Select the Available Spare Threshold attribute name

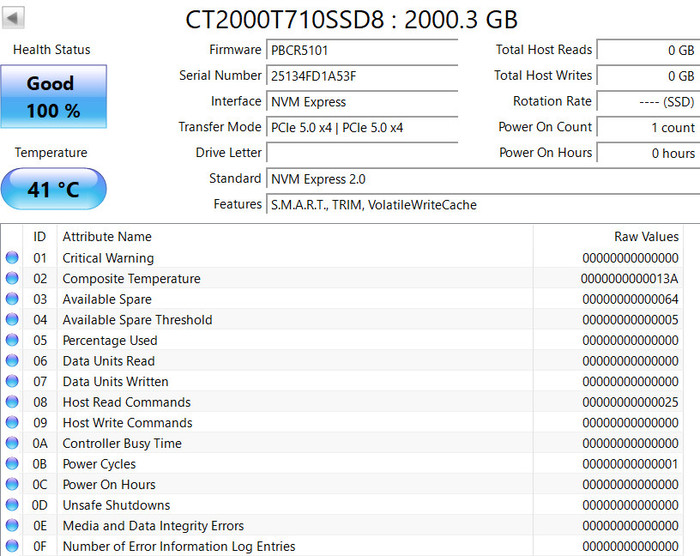tap(137, 320)
